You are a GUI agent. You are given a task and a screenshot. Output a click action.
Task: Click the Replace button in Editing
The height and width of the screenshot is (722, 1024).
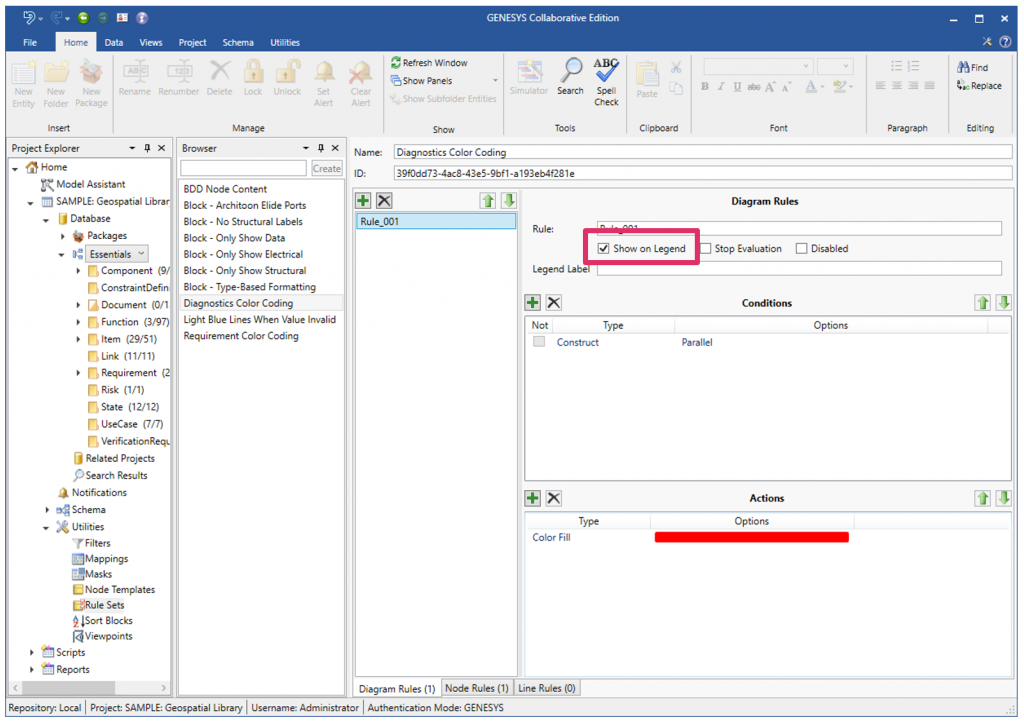pyautogui.click(x=979, y=86)
